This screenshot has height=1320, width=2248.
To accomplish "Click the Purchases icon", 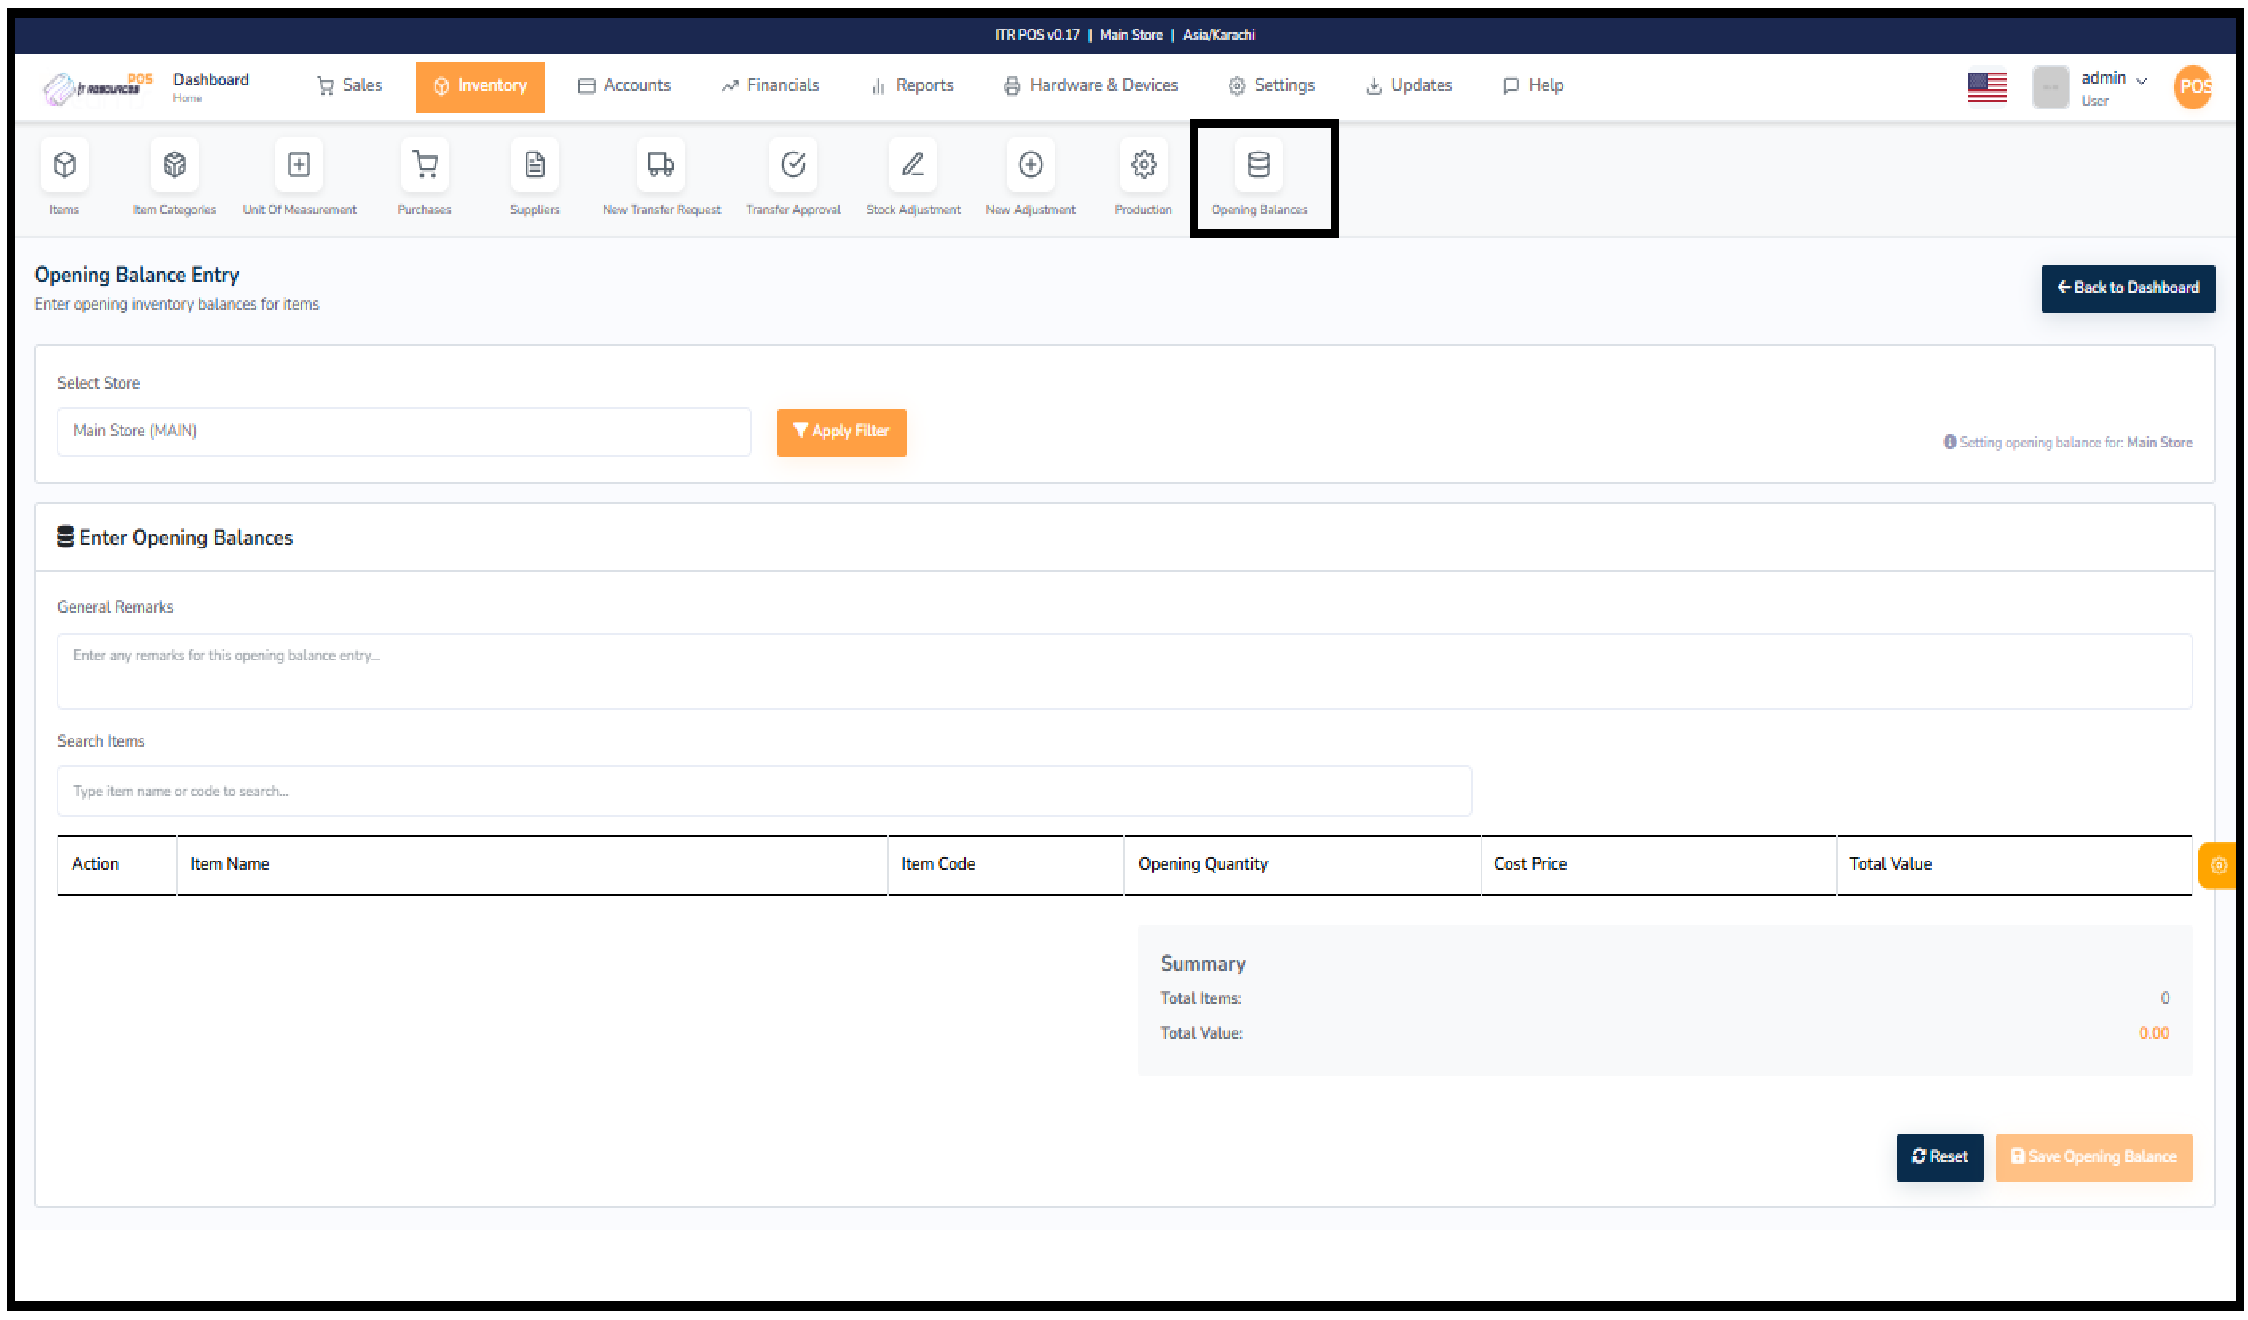I will 424,178.
